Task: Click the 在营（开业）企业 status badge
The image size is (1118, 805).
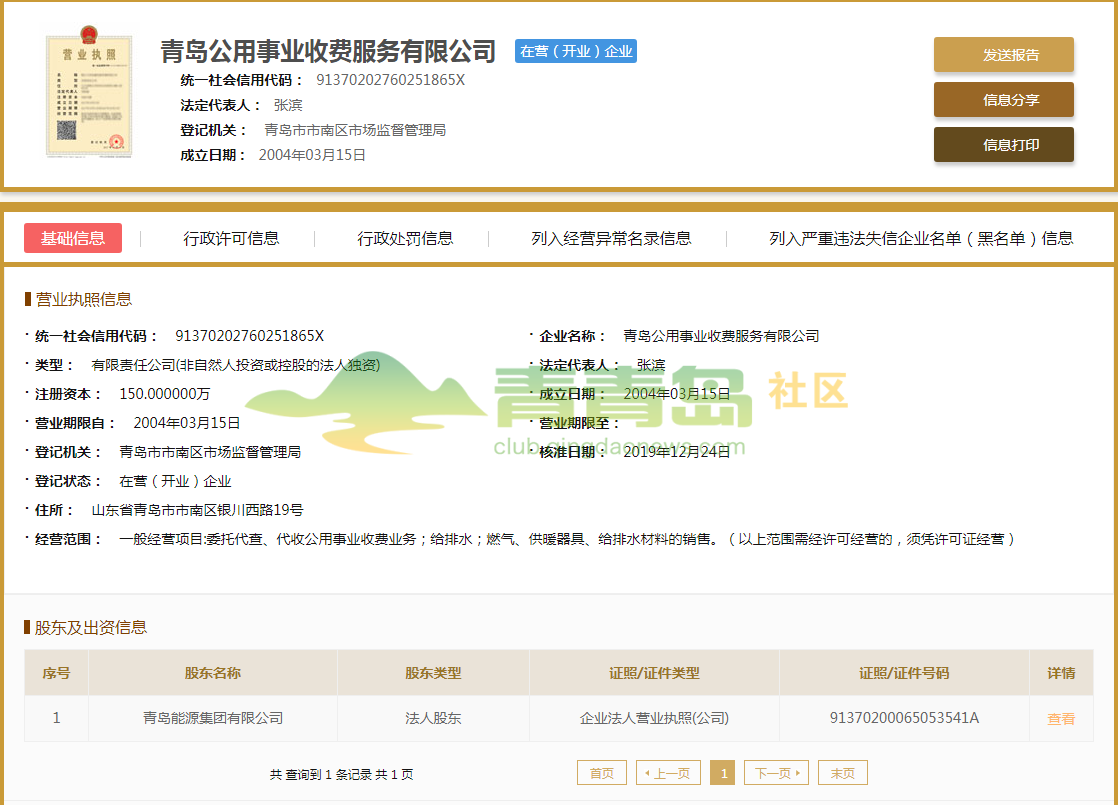Action: point(575,51)
